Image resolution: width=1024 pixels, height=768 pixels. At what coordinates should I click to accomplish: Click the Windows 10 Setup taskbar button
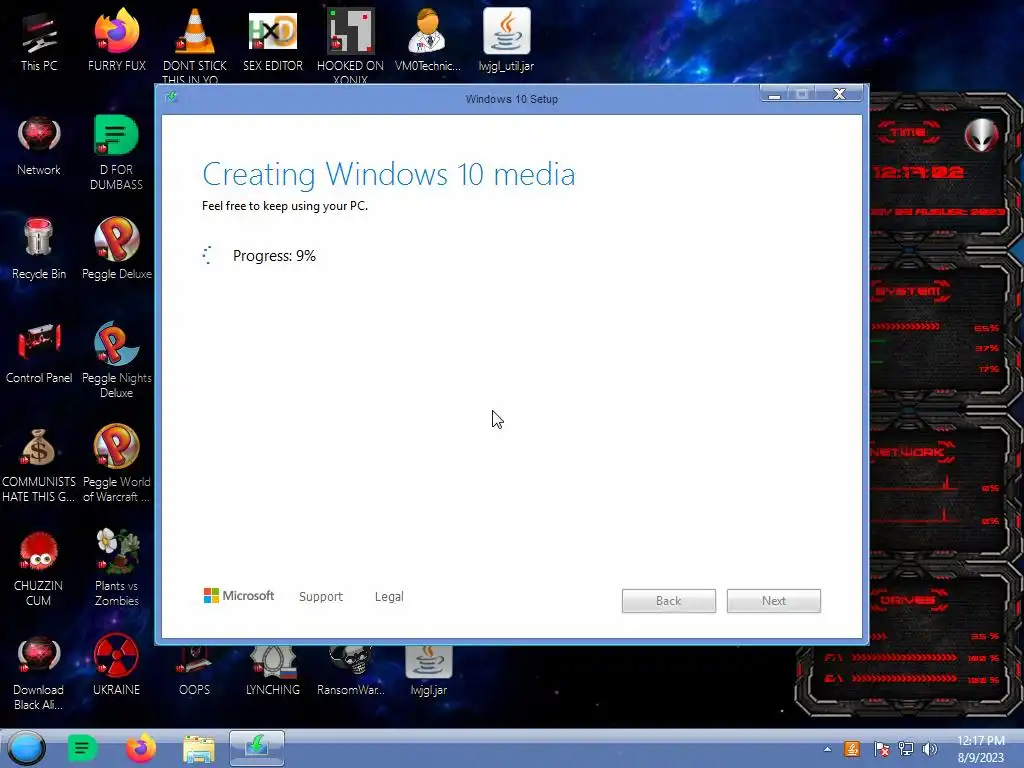coord(257,748)
